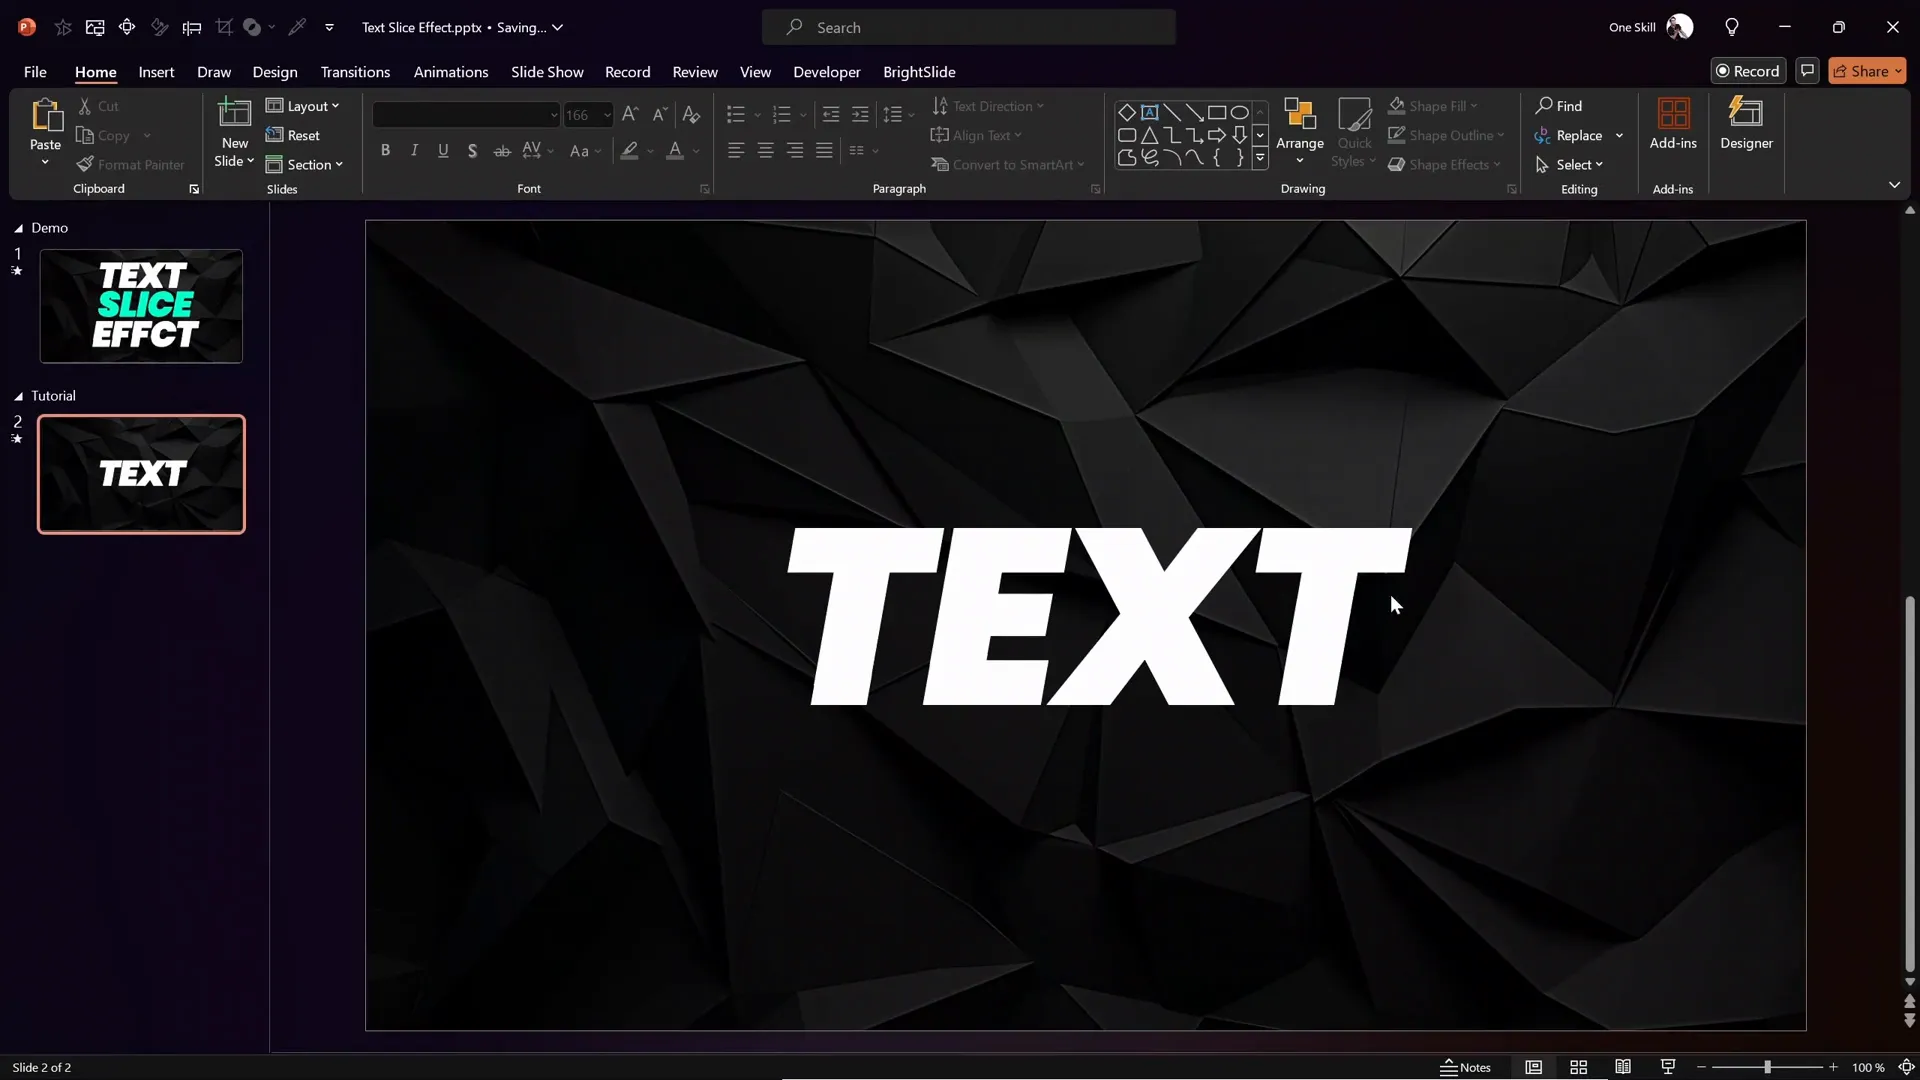Select slide 1 thumbnail in Demo section
This screenshot has height=1080, width=1920.
(x=141, y=306)
